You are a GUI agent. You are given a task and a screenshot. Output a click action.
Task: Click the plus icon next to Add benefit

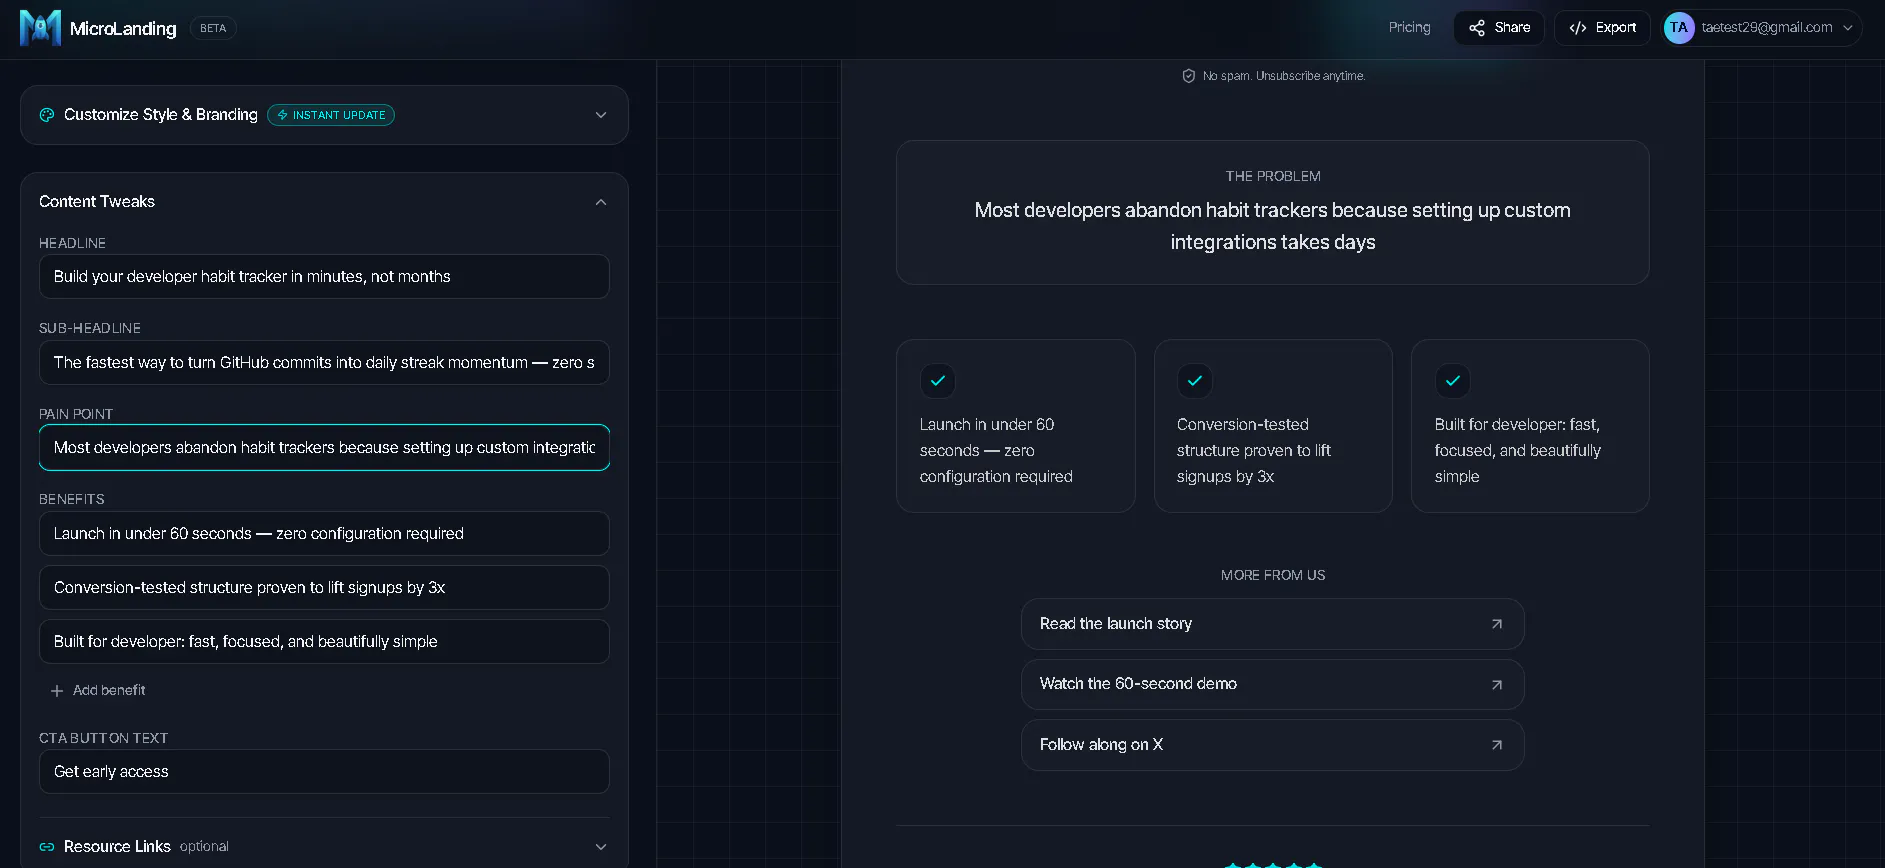tap(57, 691)
